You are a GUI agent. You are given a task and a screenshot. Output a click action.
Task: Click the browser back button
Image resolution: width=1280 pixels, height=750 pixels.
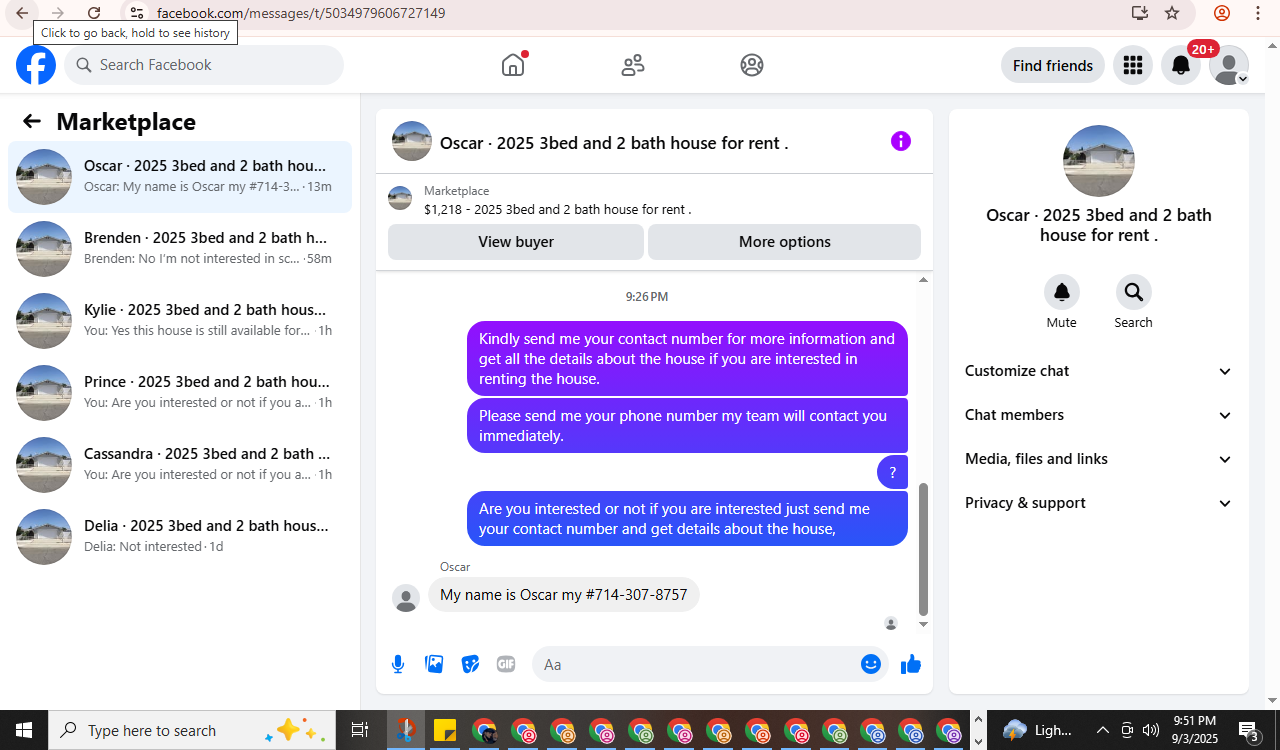tap(22, 13)
